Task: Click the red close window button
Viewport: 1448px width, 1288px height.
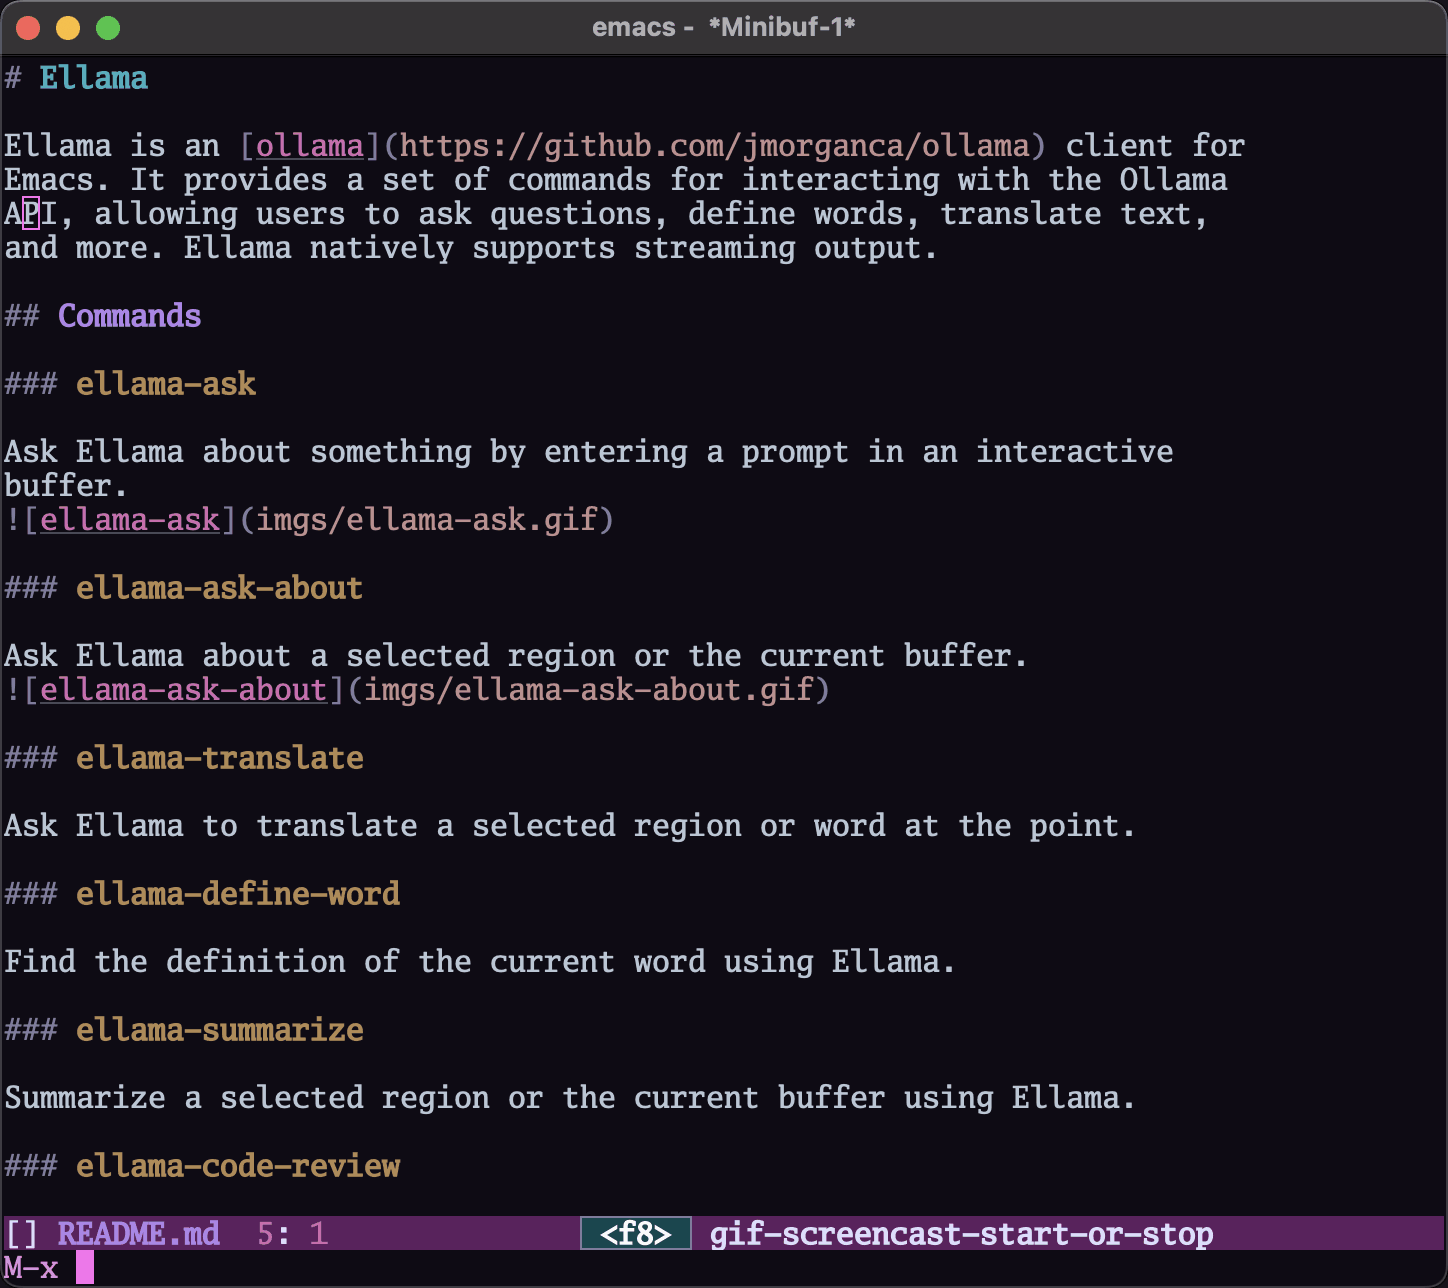Action: click(28, 28)
